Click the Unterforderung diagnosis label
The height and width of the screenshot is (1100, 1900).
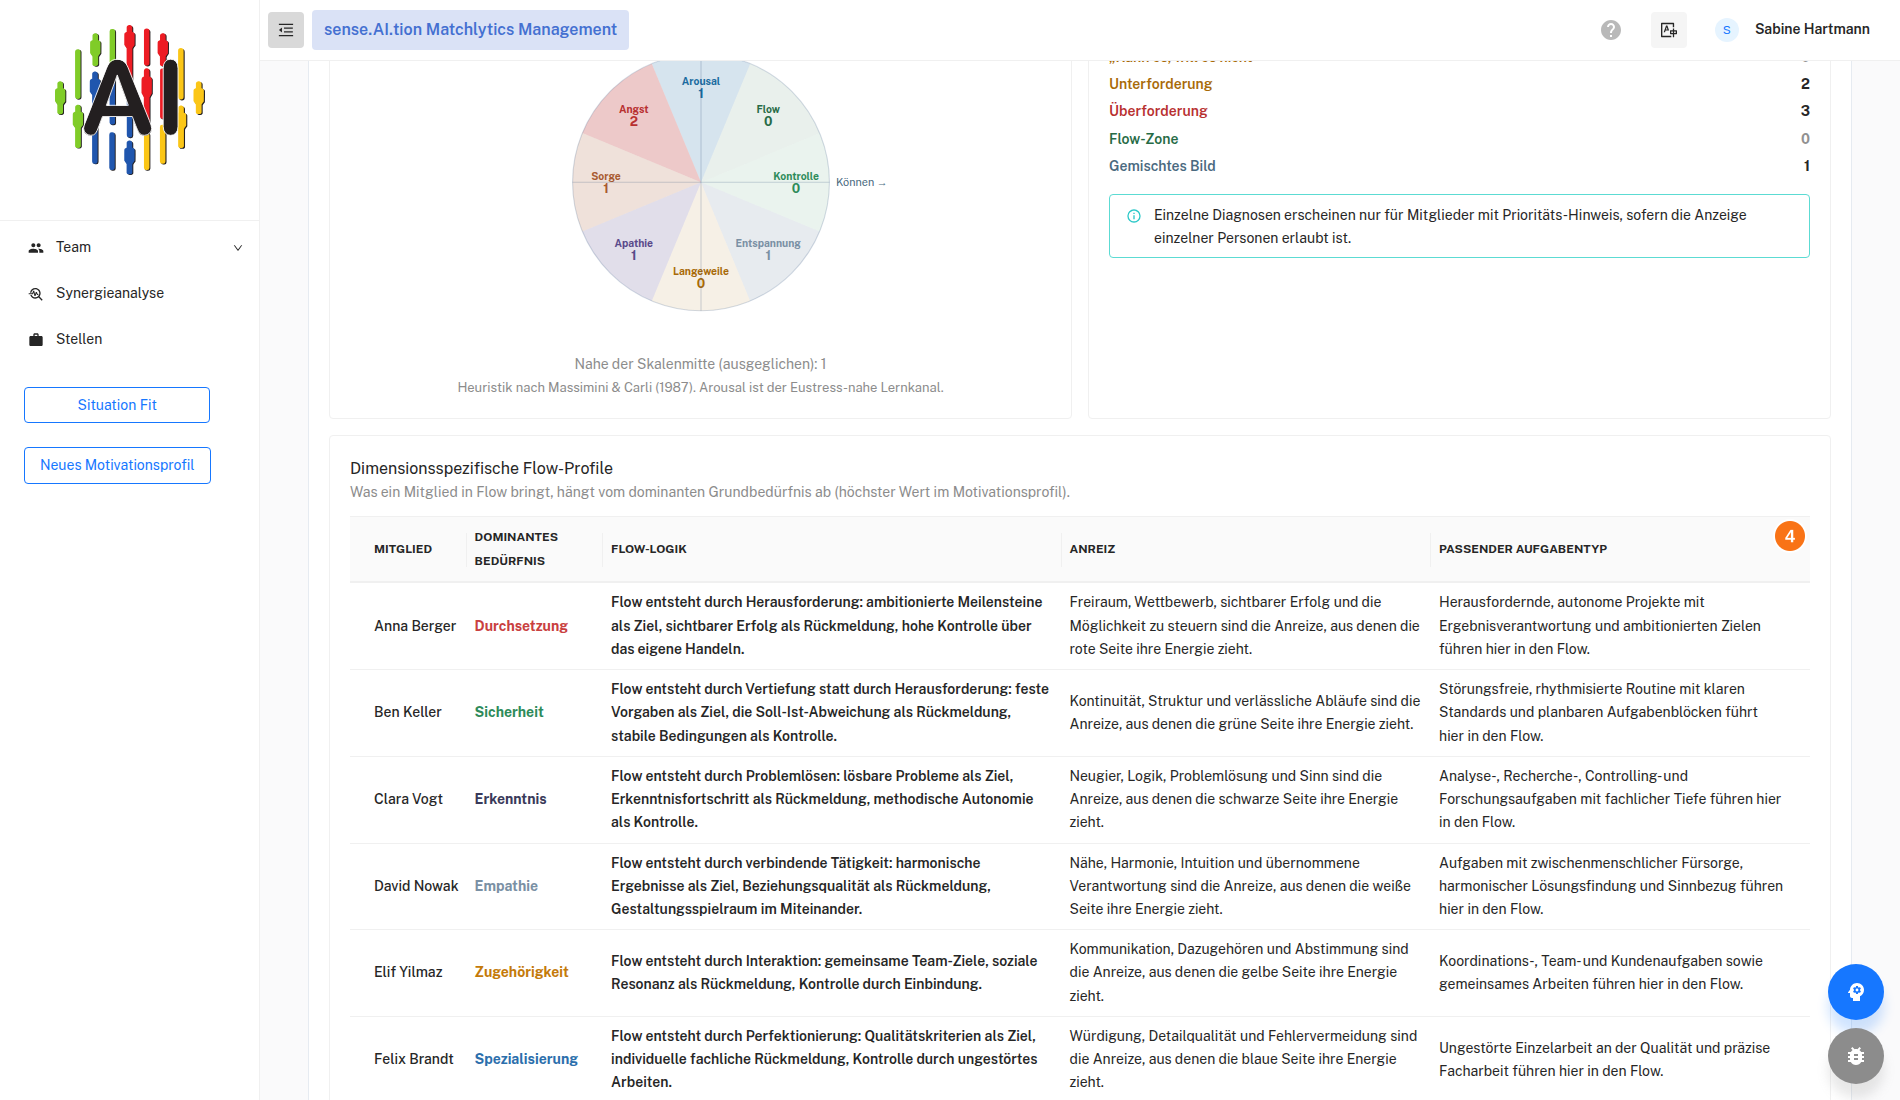[x=1160, y=84]
